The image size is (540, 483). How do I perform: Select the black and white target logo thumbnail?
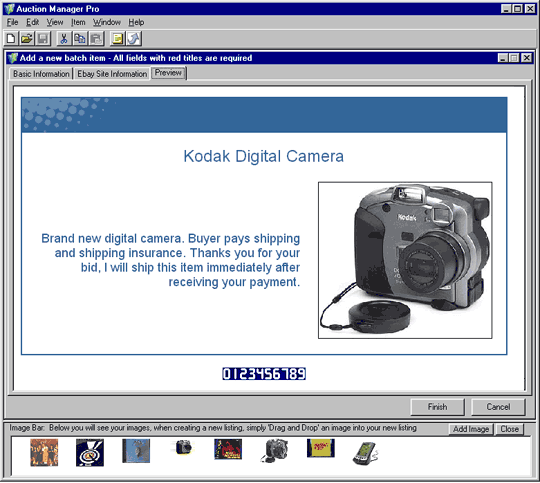(90, 452)
